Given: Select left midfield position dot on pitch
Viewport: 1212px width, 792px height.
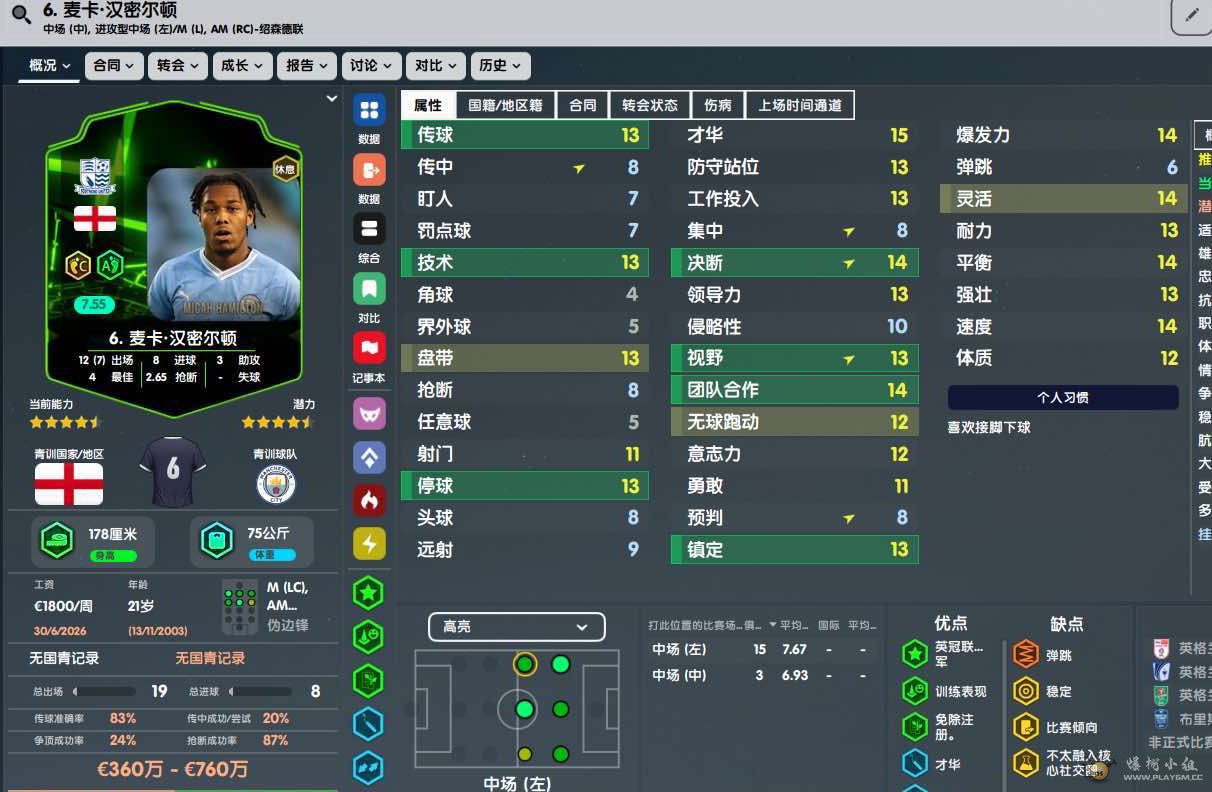Looking at the screenshot, I should pos(524,664).
